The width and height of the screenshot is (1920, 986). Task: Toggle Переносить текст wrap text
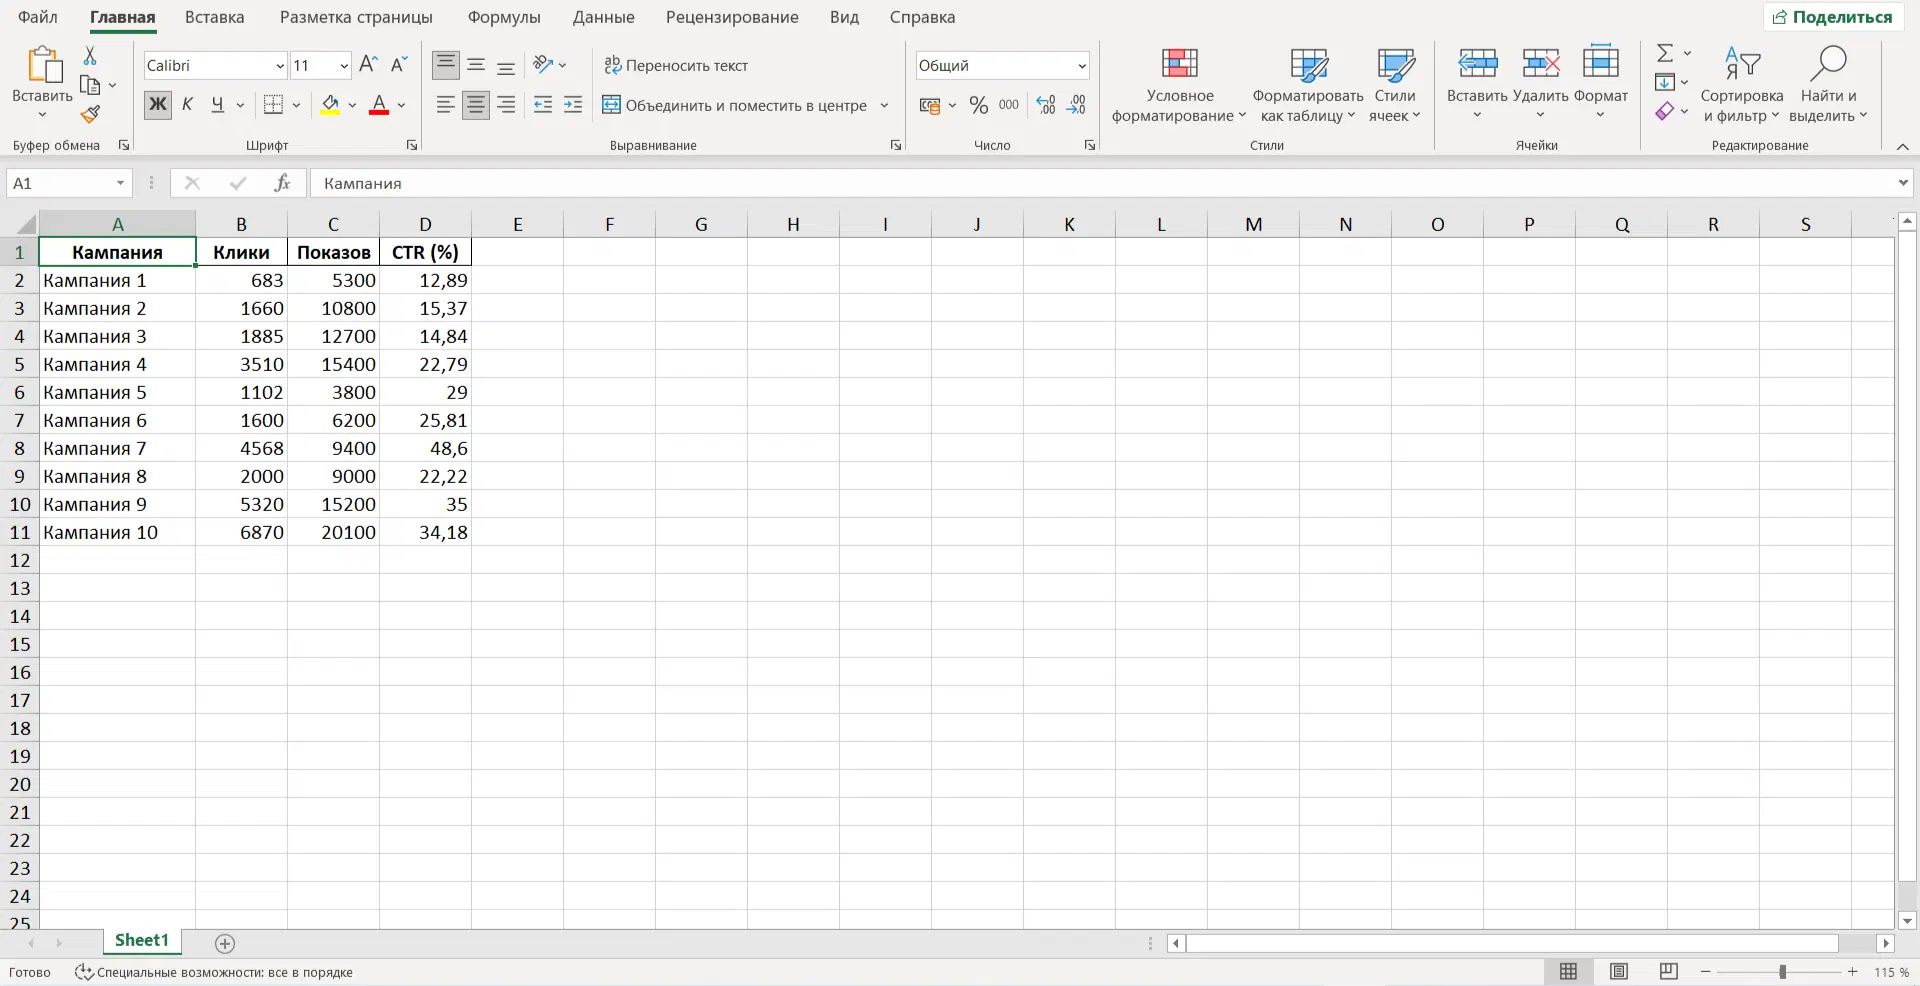coord(676,66)
